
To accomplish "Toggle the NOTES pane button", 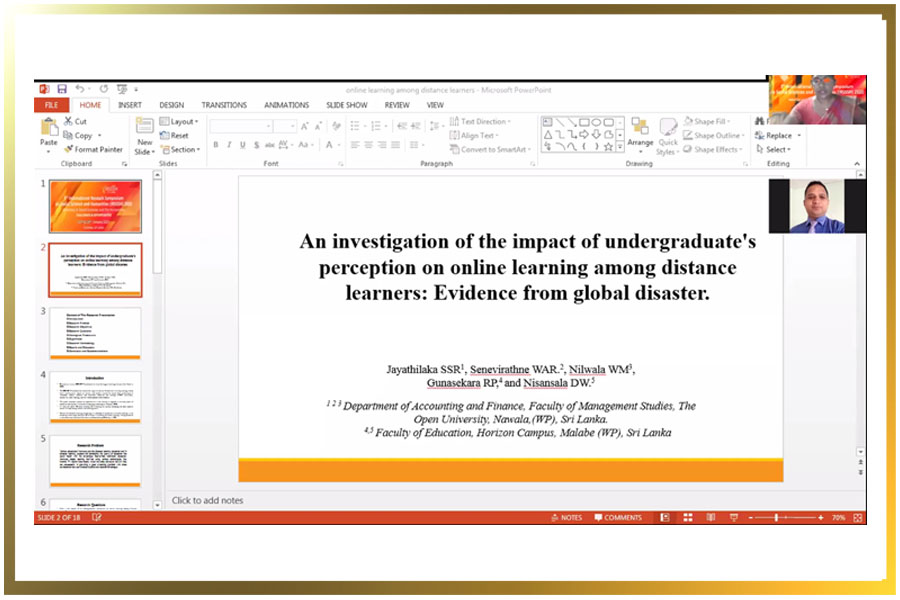I will (567, 518).
